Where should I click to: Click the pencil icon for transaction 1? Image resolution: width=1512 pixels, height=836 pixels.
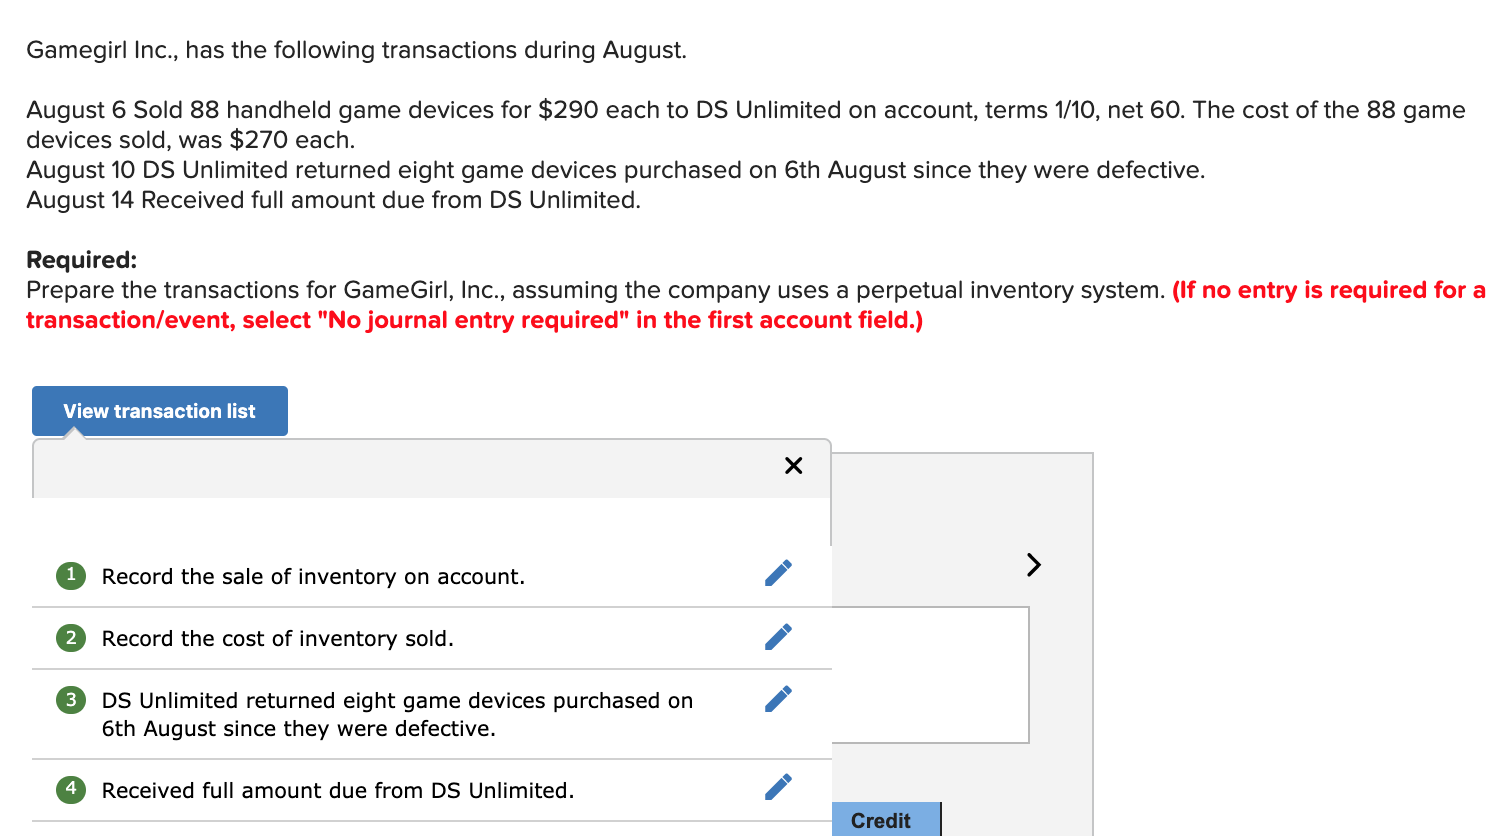777,572
